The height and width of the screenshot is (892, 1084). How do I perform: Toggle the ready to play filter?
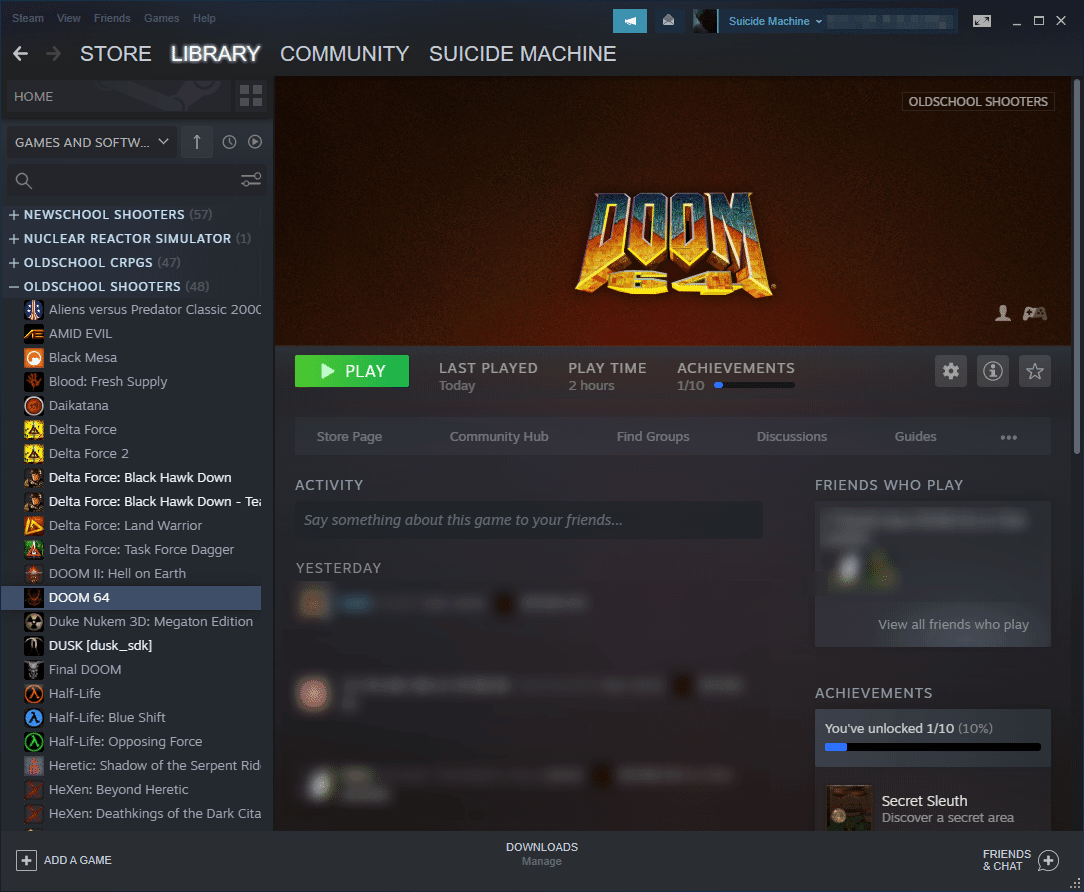(255, 142)
